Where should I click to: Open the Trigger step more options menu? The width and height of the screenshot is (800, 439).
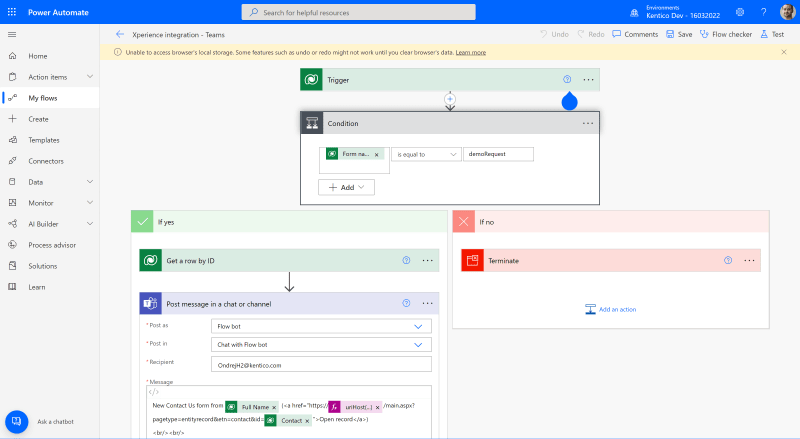[x=588, y=80]
